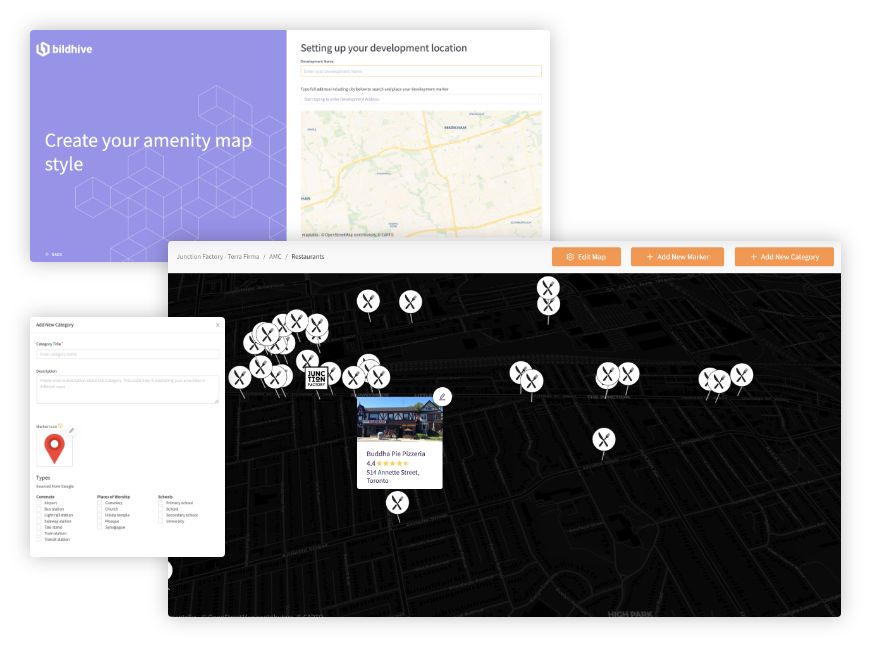Click the red default marker swatch in the dialog
Screen dimensions: 871x647
tap(55, 445)
